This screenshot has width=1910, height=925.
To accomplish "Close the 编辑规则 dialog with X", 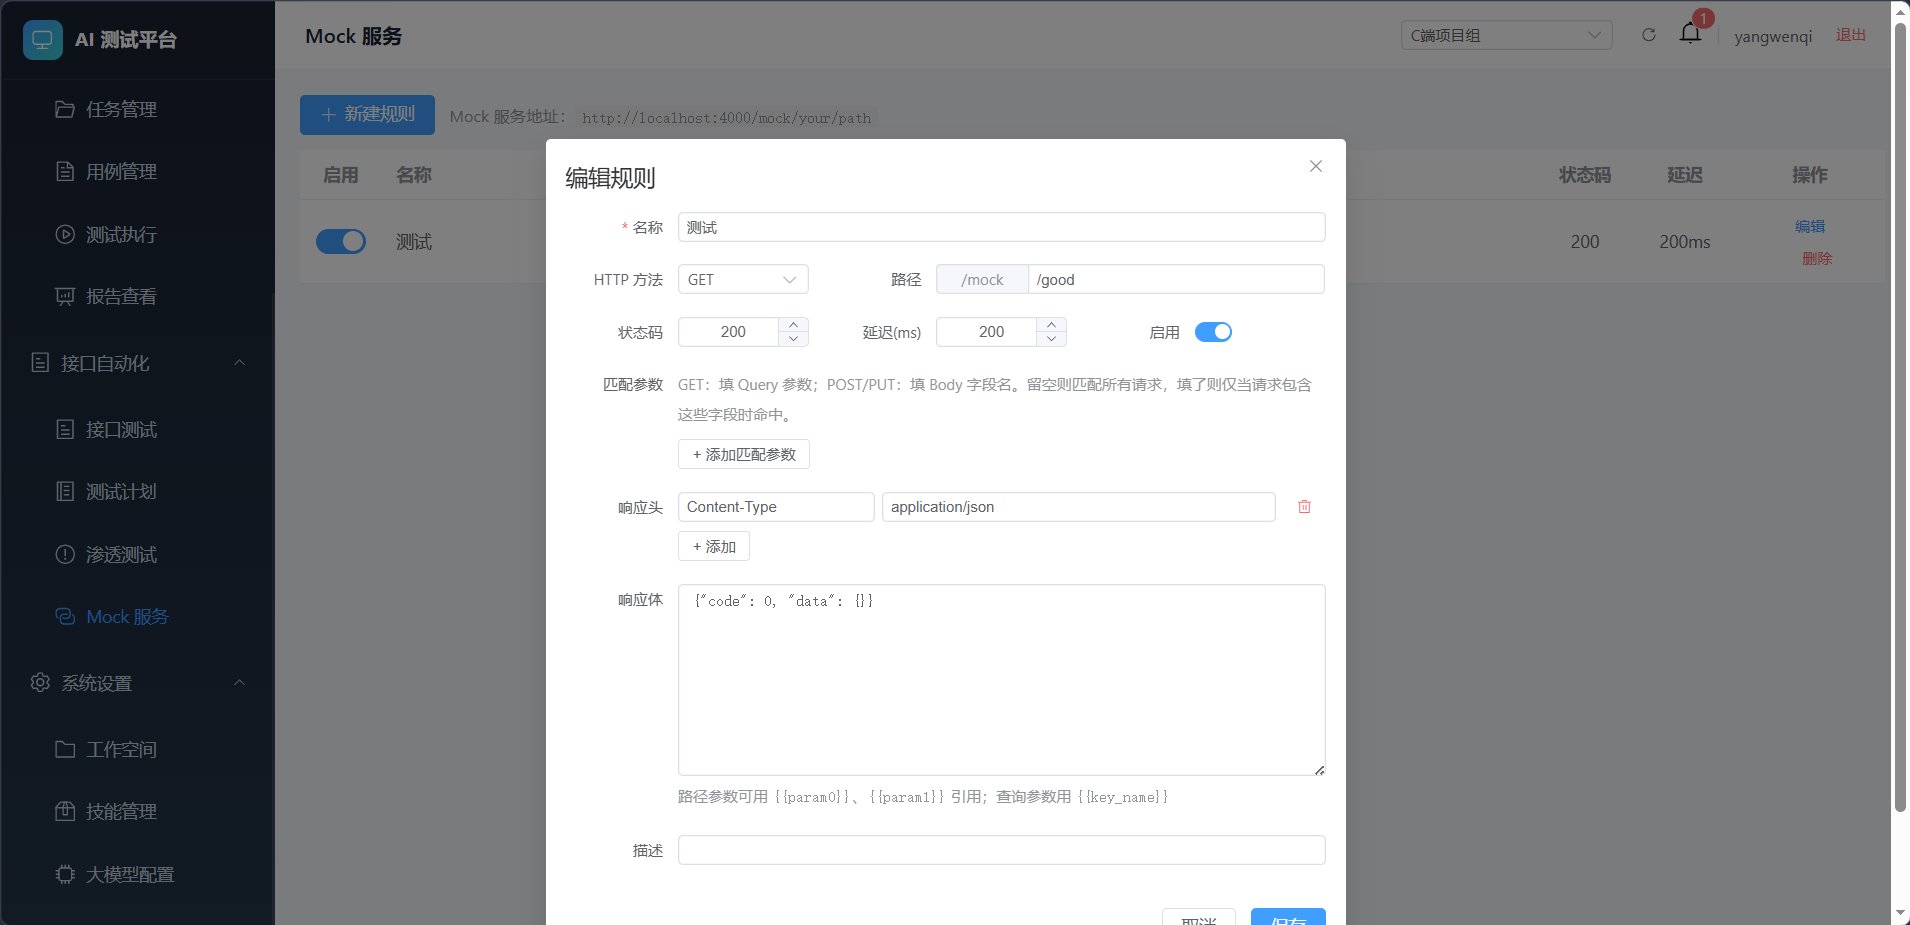I will point(1316,166).
